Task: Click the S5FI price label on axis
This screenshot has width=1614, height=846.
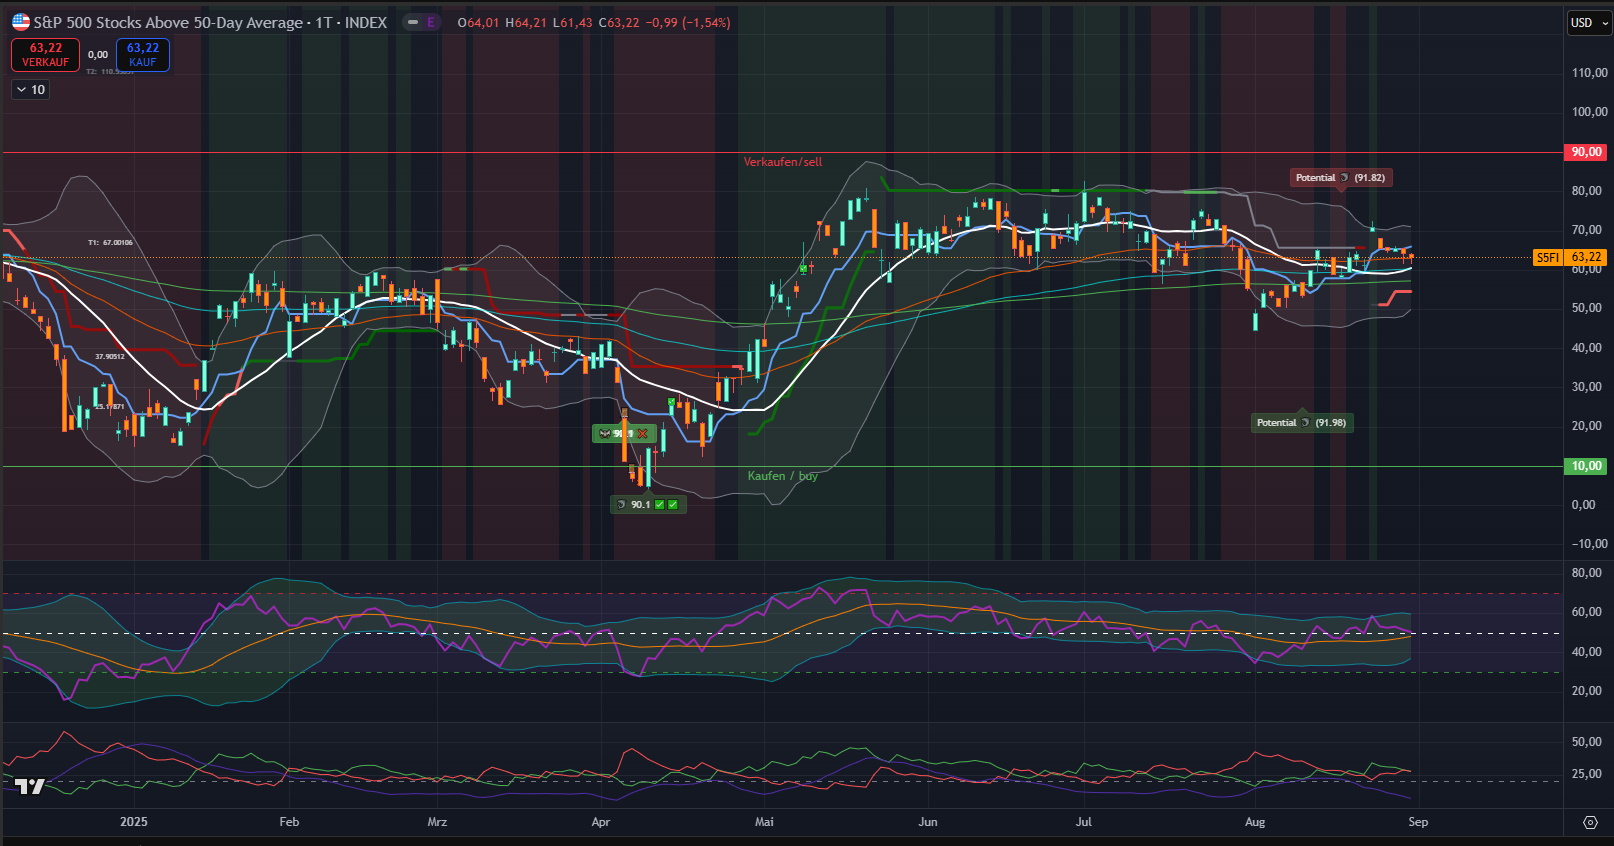Action: [1547, 258]
